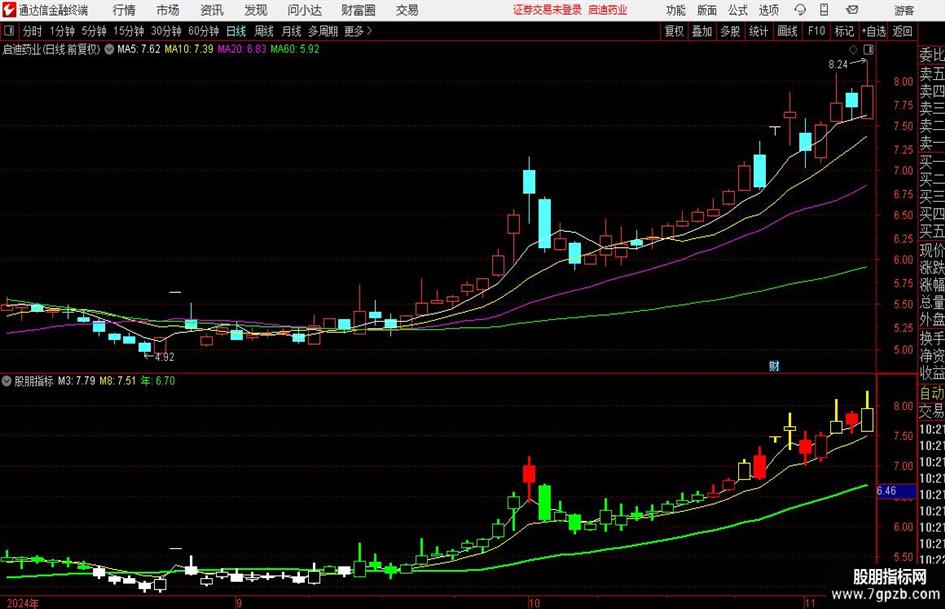Click the 财 marker on chart
The height and width of the screenshot is (609, 945).
click(x=774, y=366)
